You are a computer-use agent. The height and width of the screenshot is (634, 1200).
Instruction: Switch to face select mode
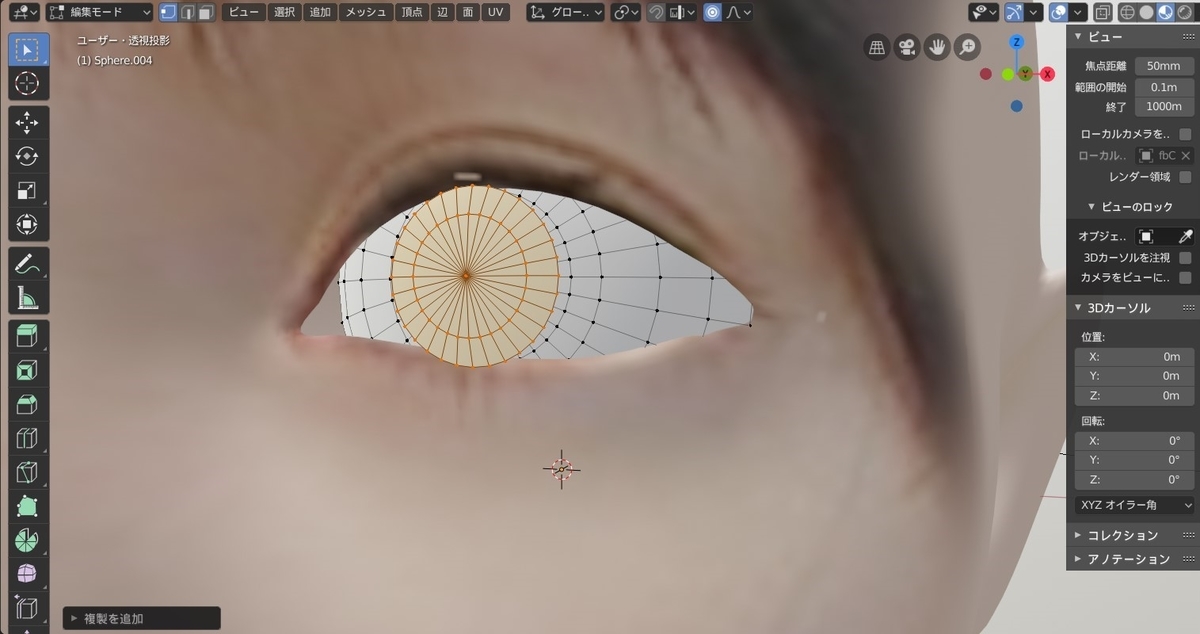(x=205, y=13)
